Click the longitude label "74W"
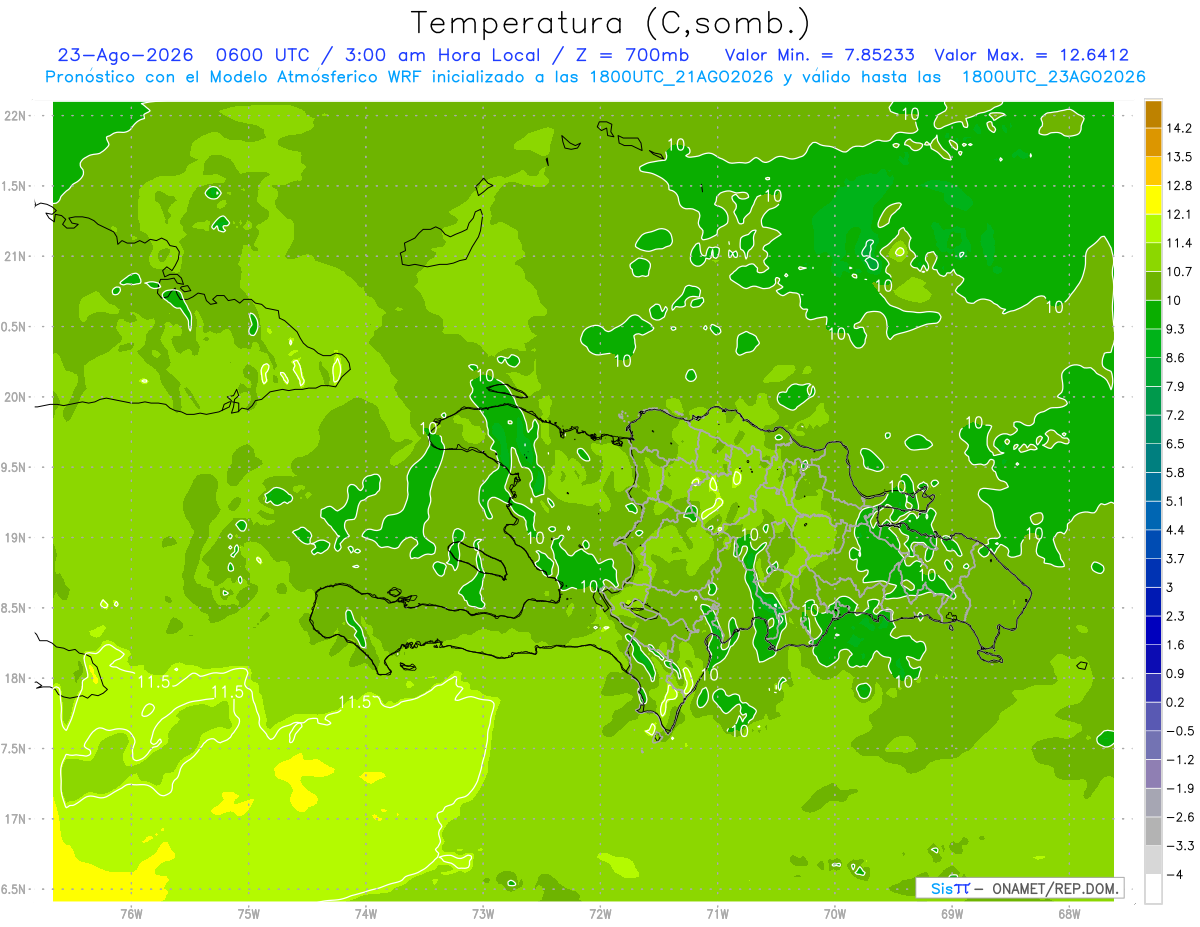Image resolution: width=1200 pixels, height=927 pixels. coord(365,914)
